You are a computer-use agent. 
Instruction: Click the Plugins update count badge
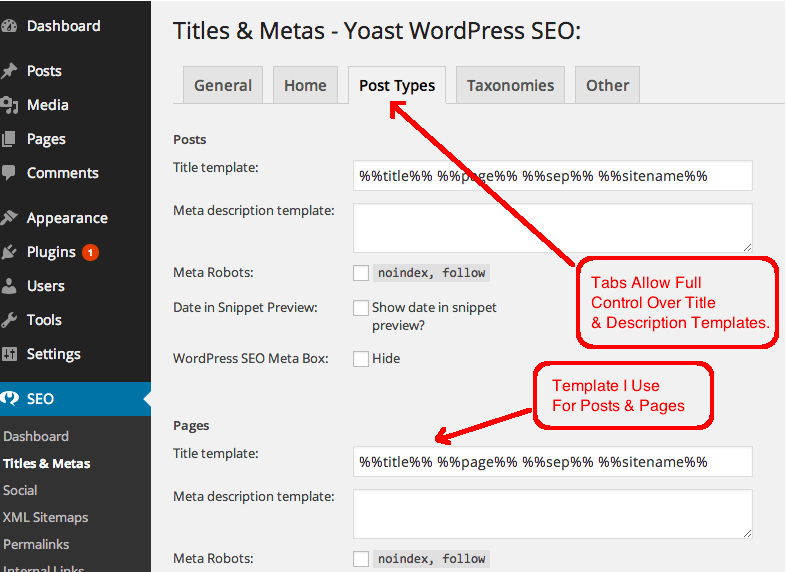(x=90, y=252)
